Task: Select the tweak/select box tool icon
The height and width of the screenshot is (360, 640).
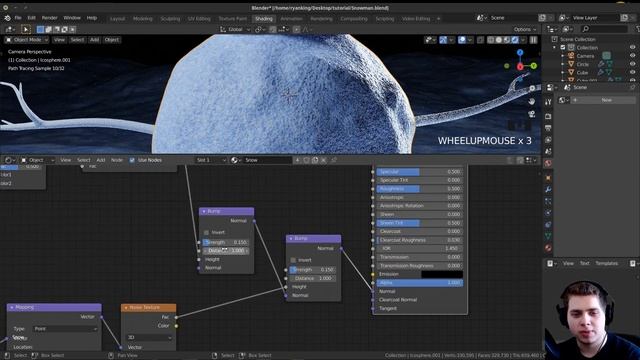Action: (x=26, y=29)
